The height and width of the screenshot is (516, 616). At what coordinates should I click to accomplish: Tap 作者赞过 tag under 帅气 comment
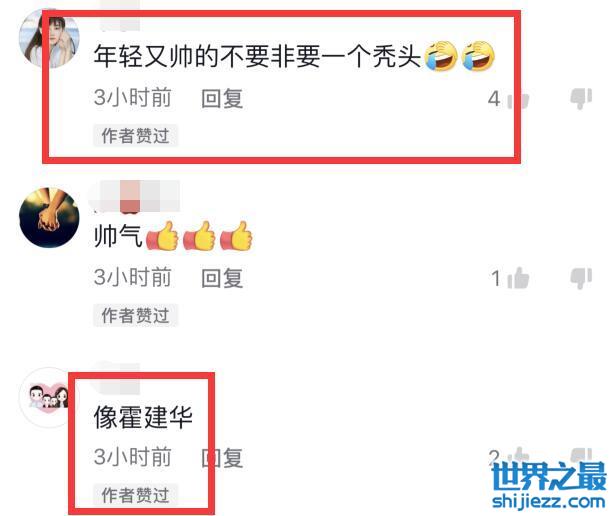tap(136, 315)
